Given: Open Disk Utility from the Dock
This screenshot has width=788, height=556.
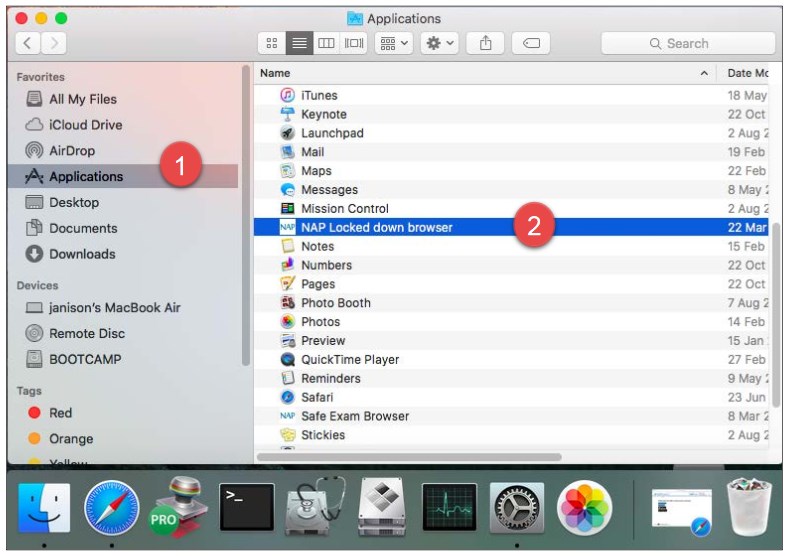Looking at the screenshot, I should [315, 506].
